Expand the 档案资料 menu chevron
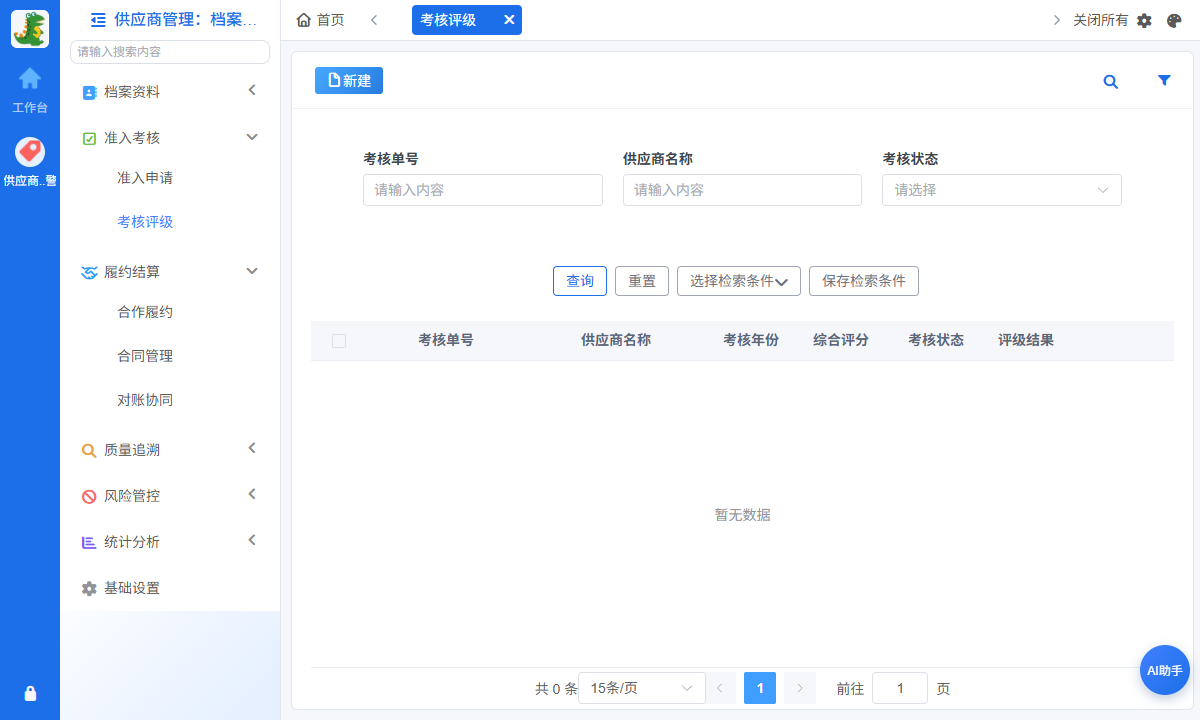The width and height of the screenshot is (1200, 720). pos(252,91)
